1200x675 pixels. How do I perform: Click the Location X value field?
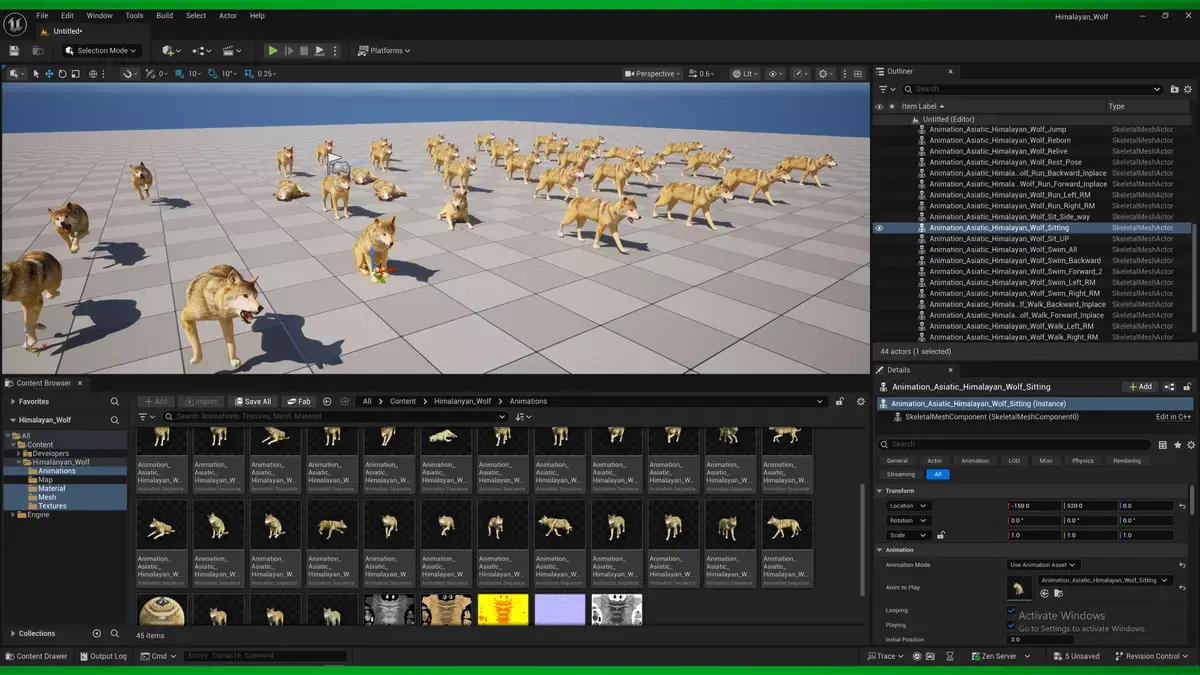point(1034,506)
